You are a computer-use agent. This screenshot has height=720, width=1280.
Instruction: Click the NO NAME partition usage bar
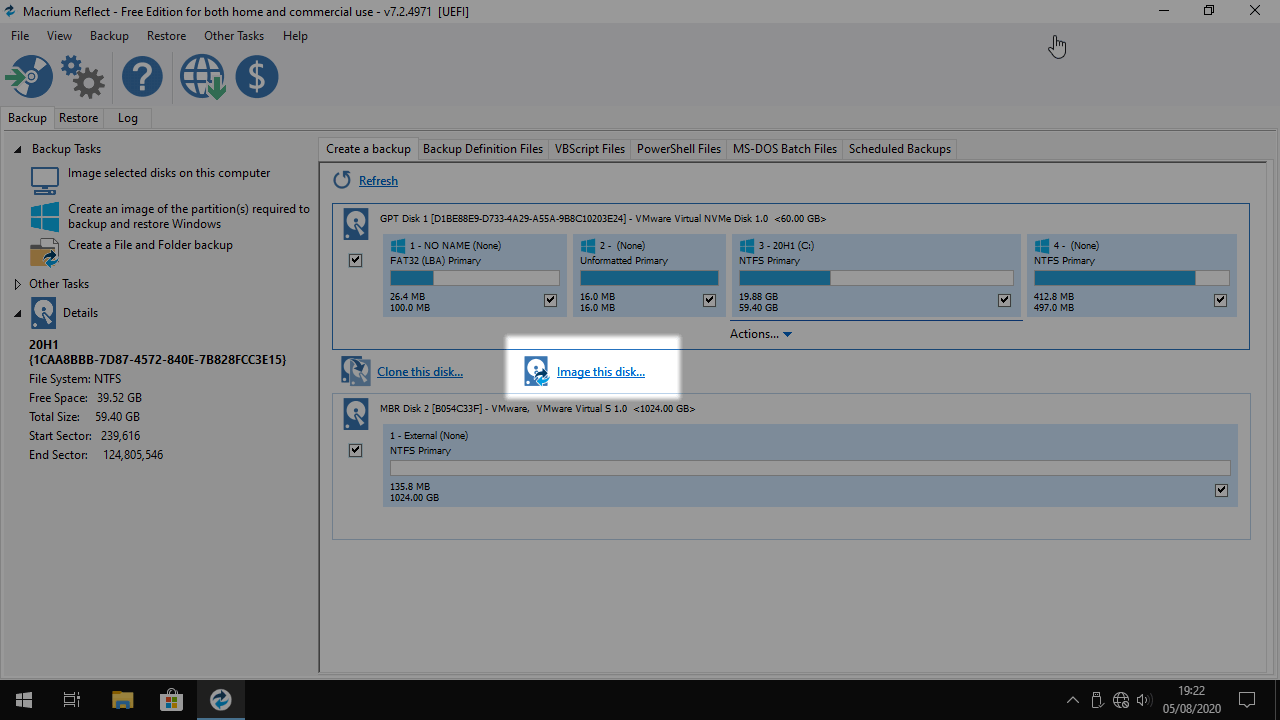point(474,278)
